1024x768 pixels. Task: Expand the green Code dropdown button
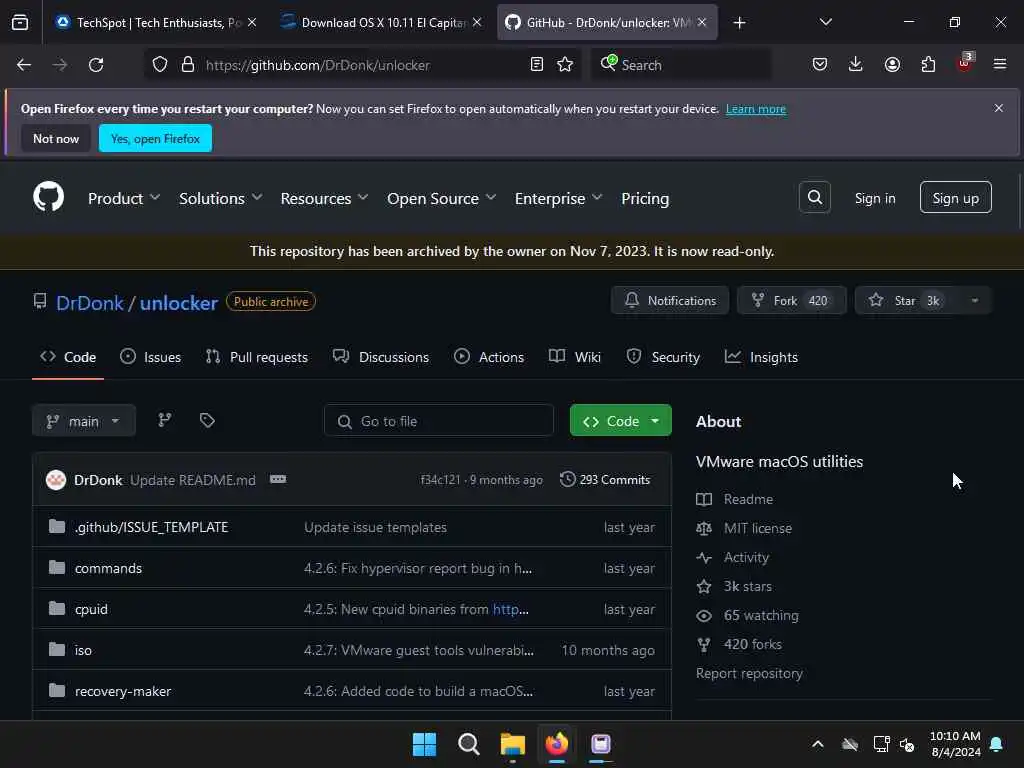pos(620,421)
